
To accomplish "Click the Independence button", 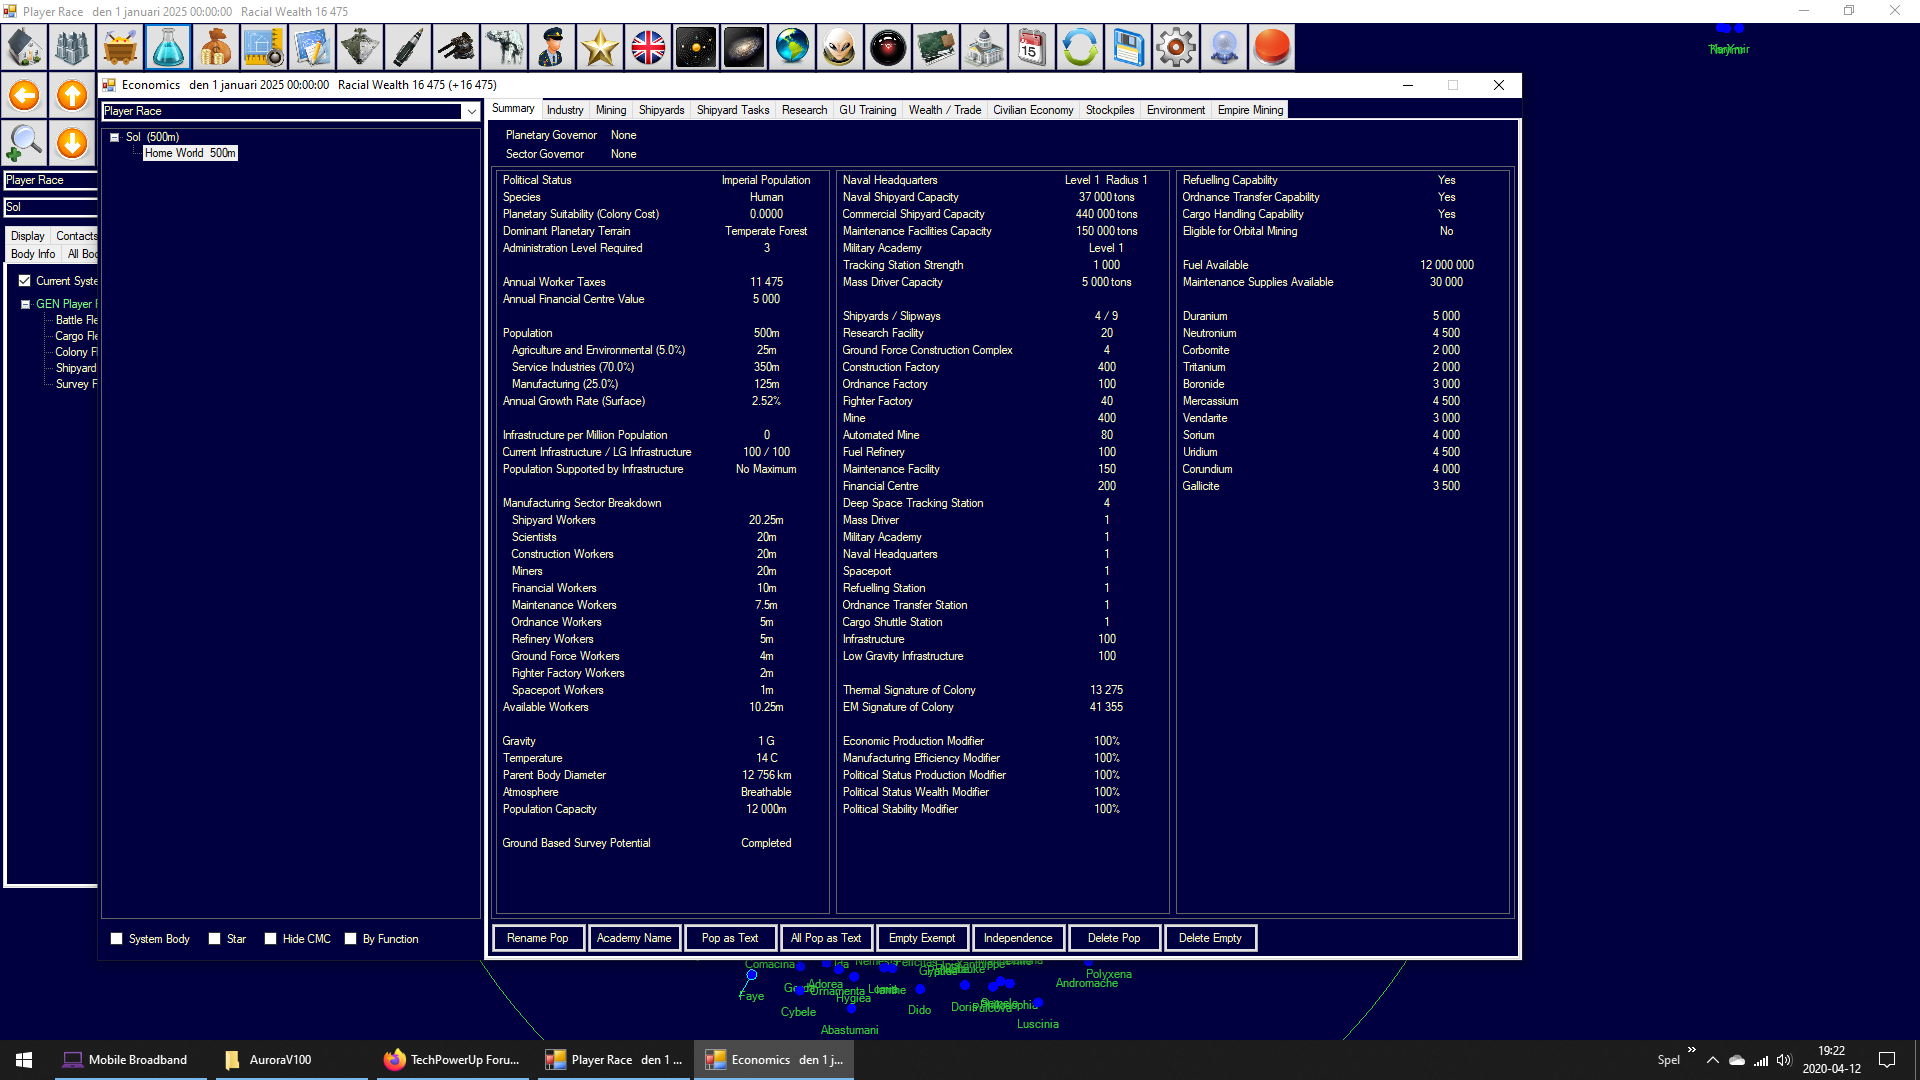I will (1017, 938).
